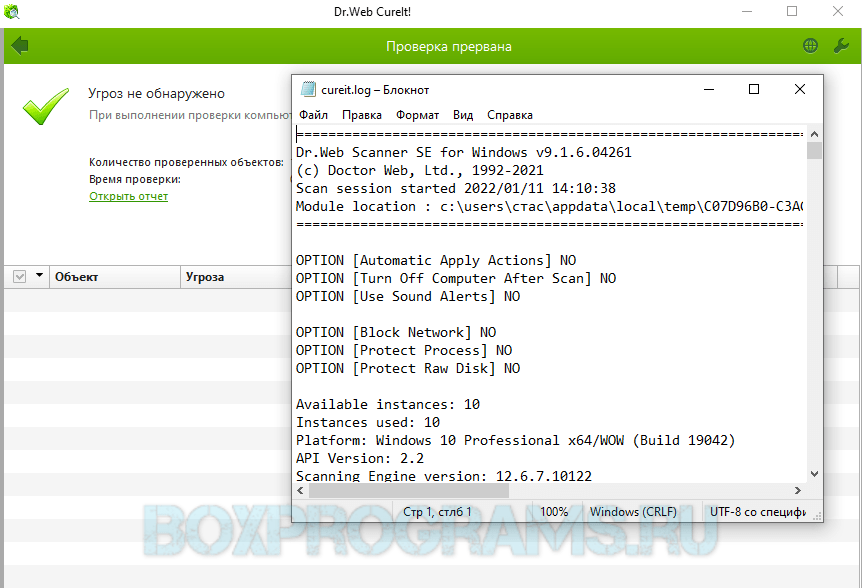Open the Файл menu in Notepad
This screenshot has height=588, width=862.
(x=313, y=115)
